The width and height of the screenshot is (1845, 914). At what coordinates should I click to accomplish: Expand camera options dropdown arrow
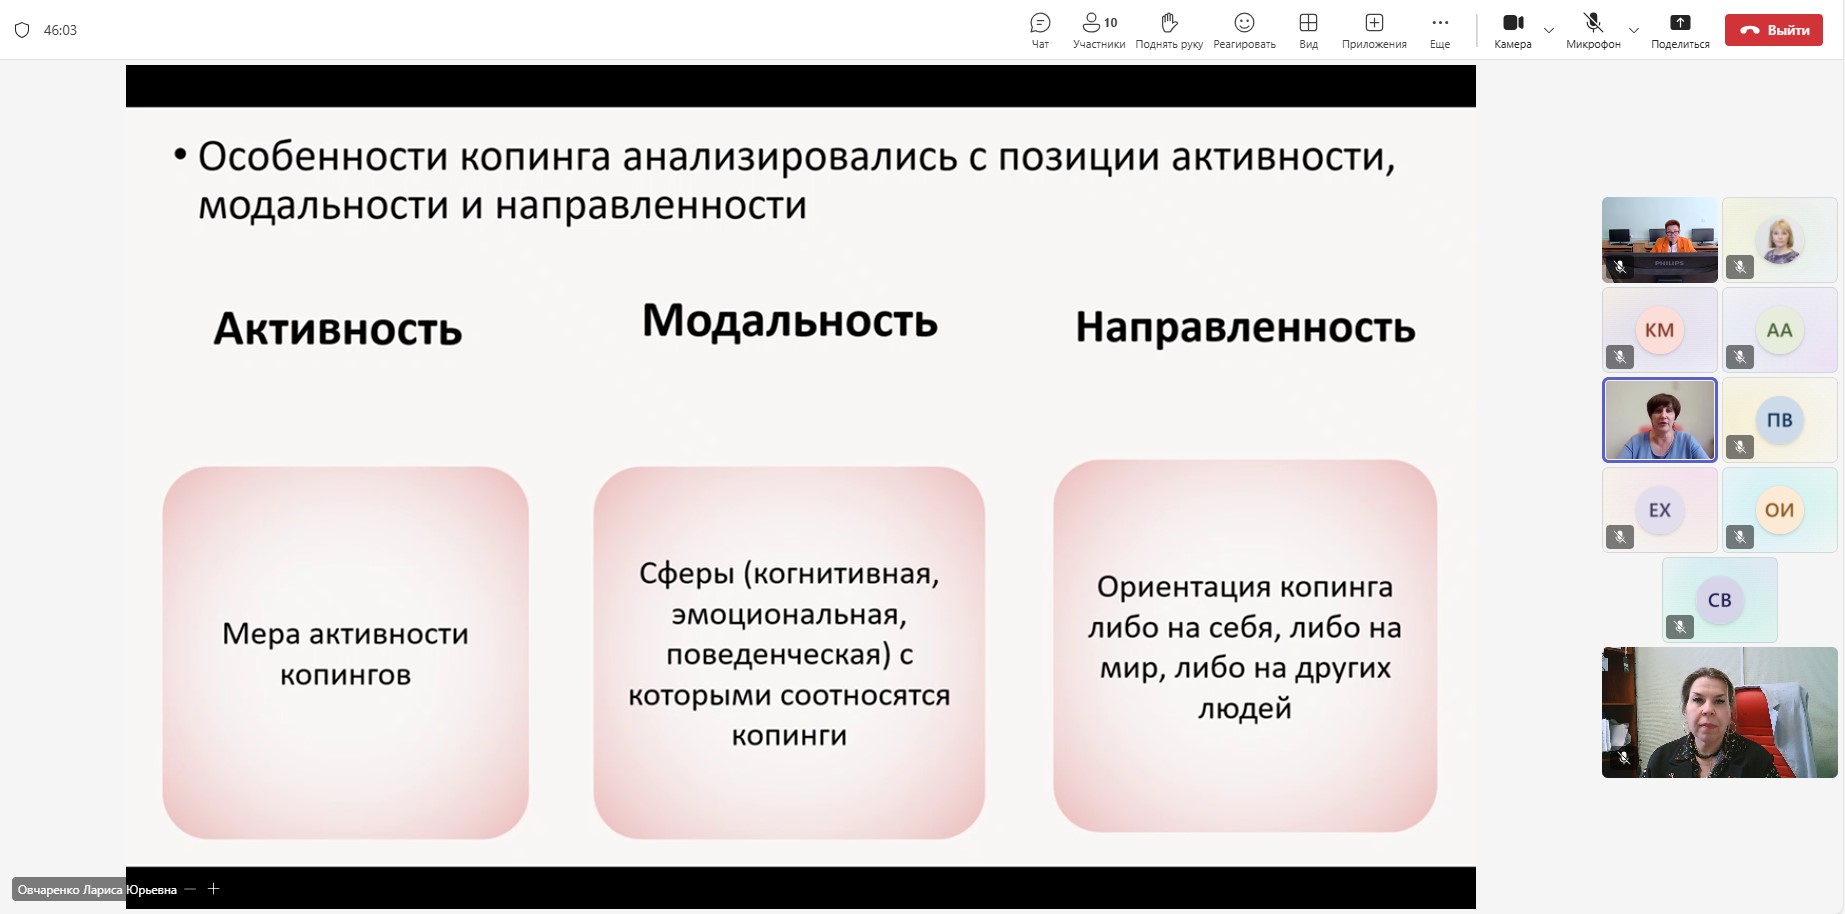[x=1549, y=30]
